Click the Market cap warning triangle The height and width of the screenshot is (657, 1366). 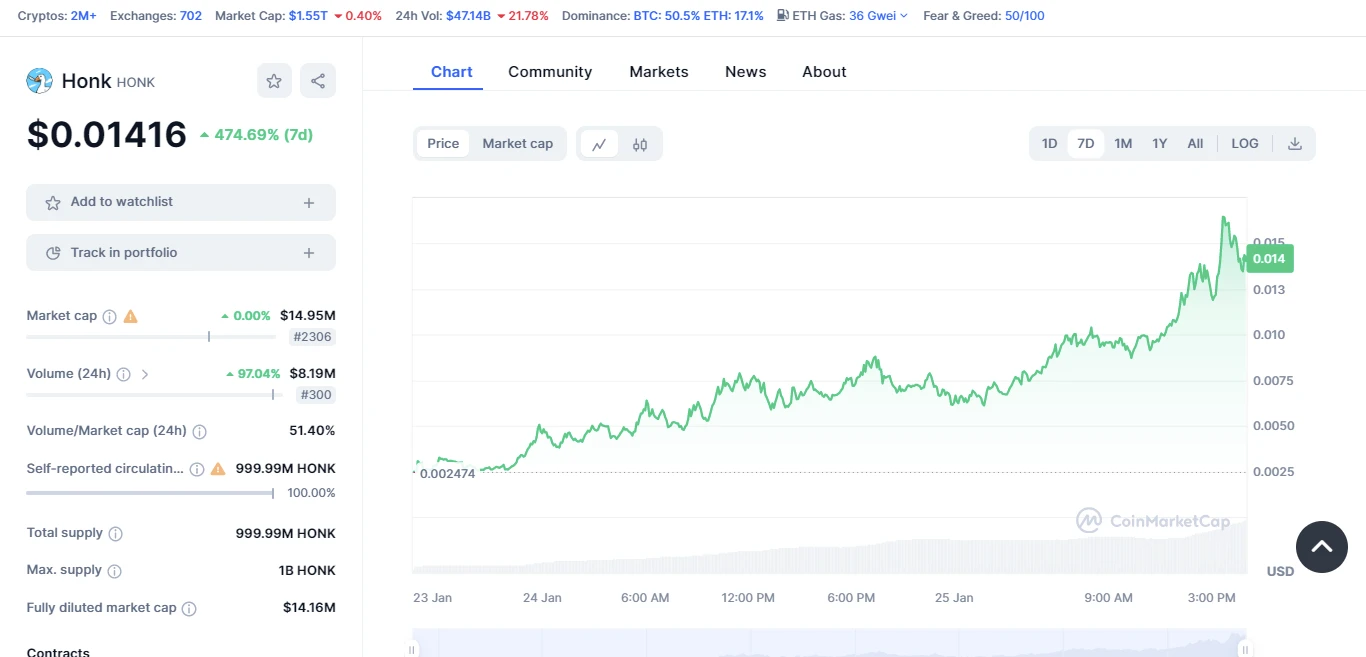click(x=130, y=316)
